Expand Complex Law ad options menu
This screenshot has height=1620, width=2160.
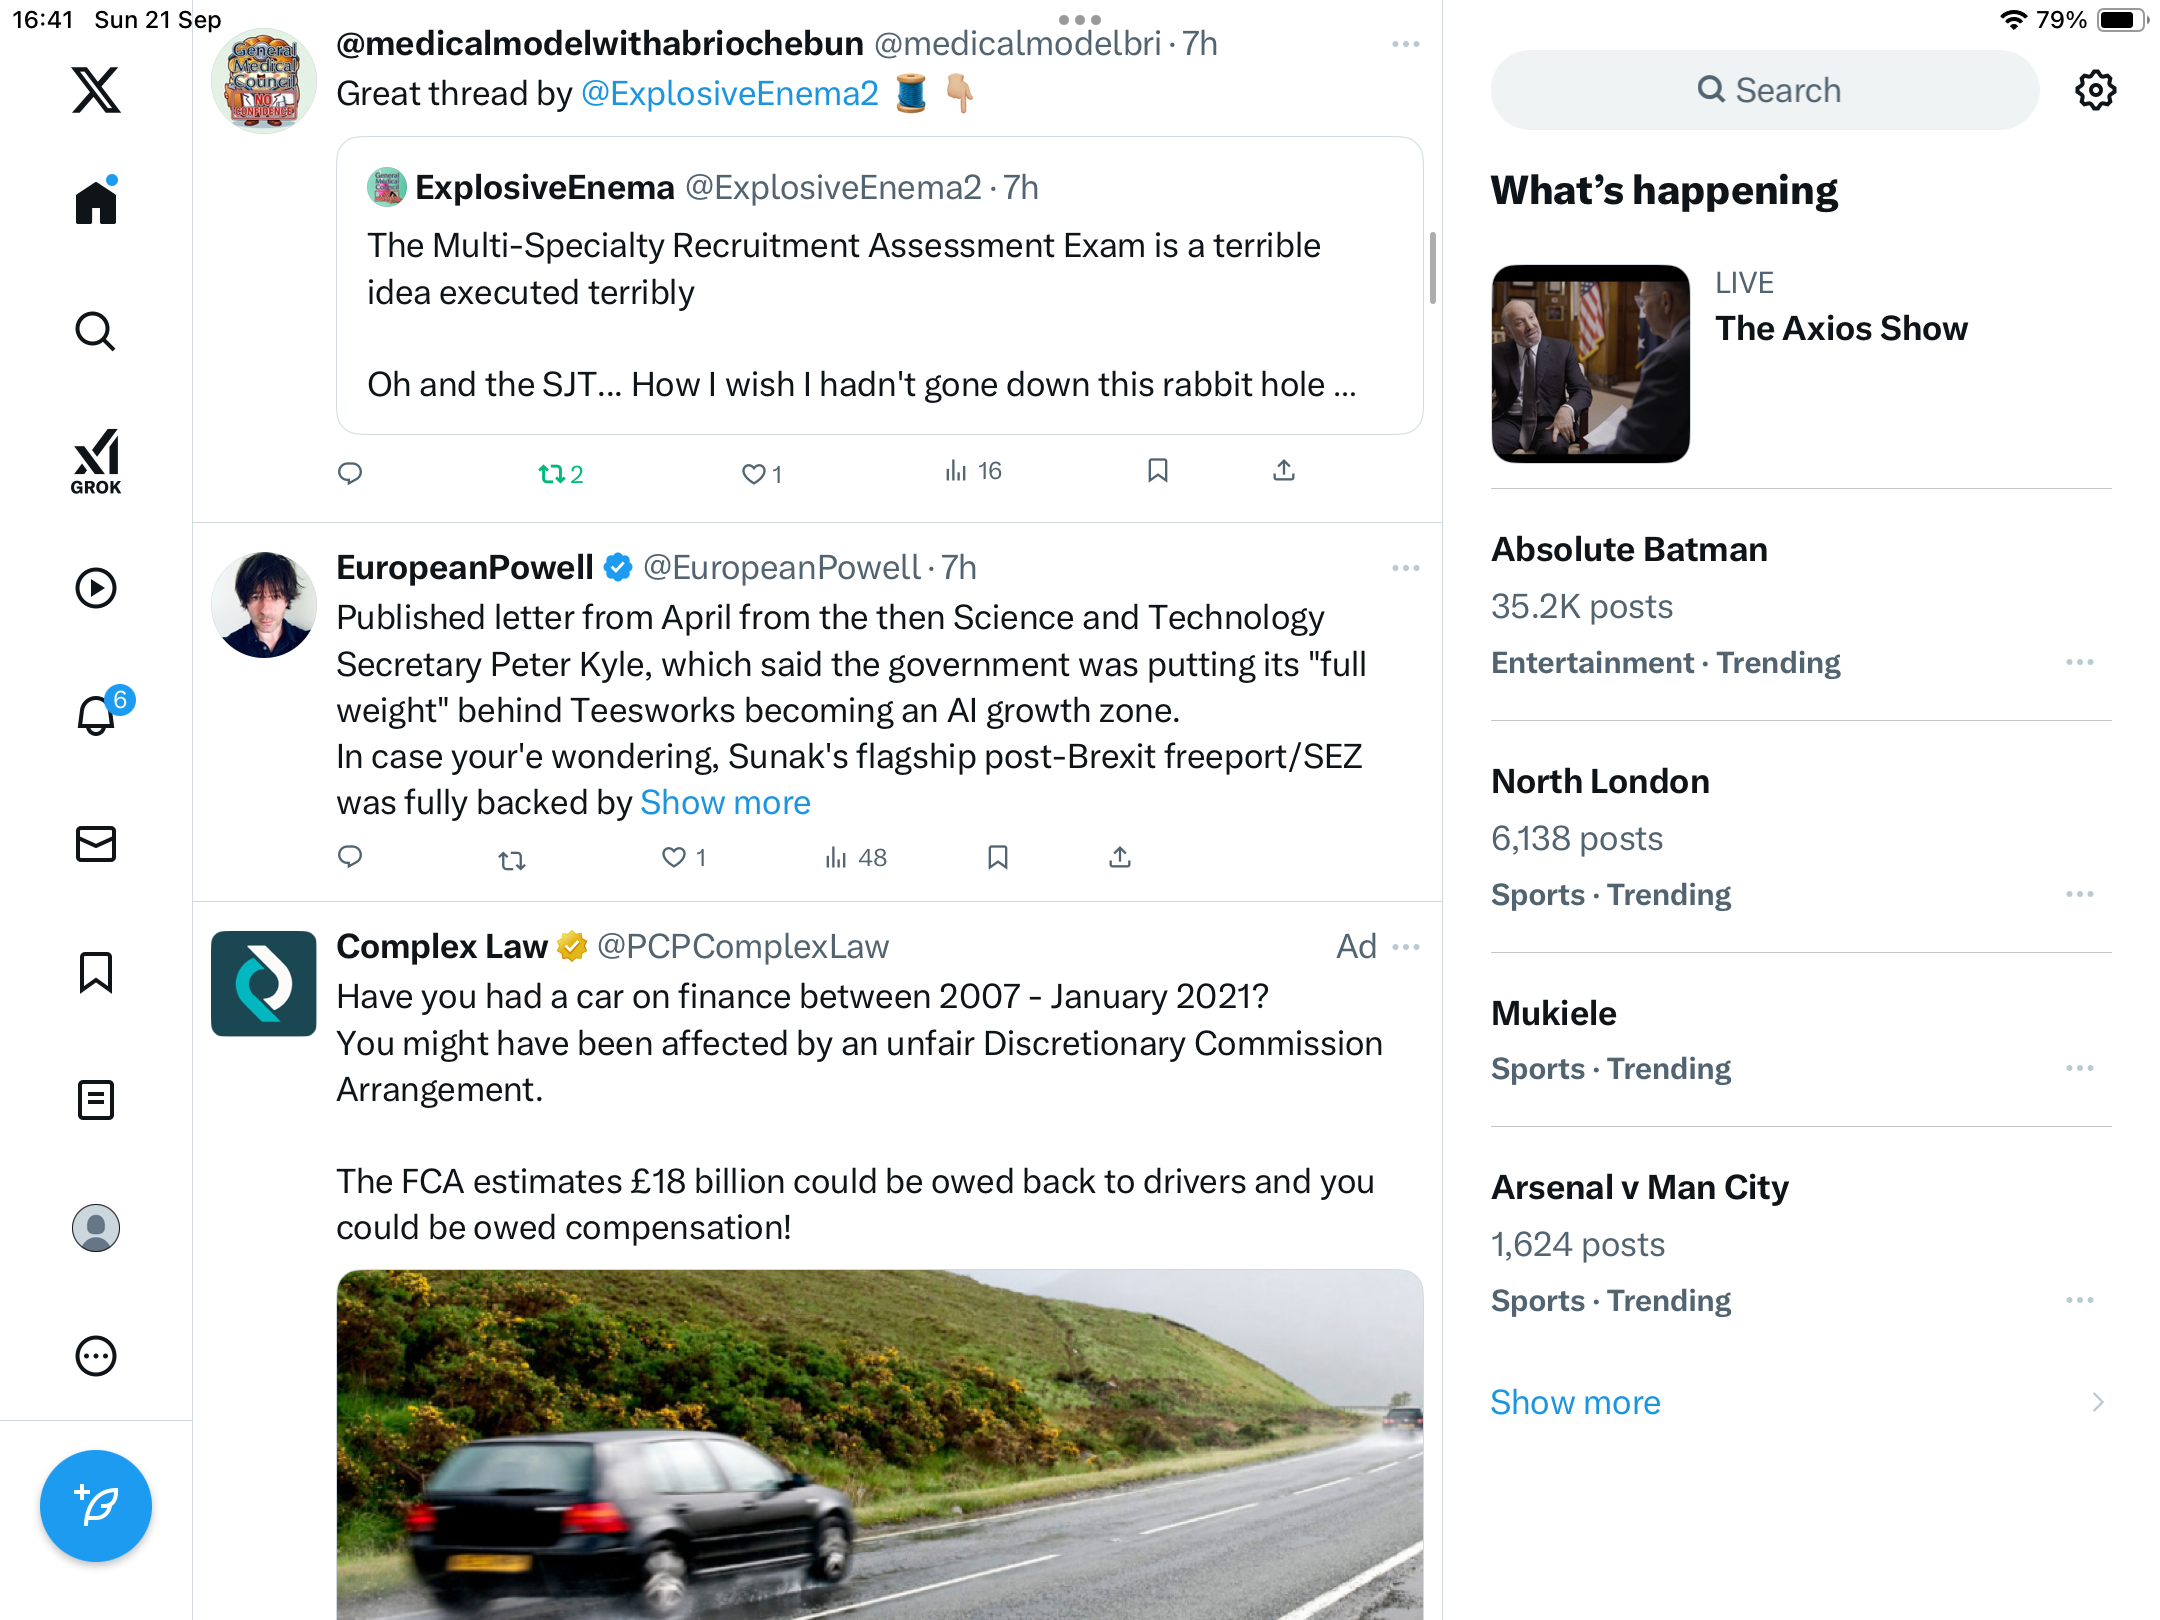point(1405,947)
